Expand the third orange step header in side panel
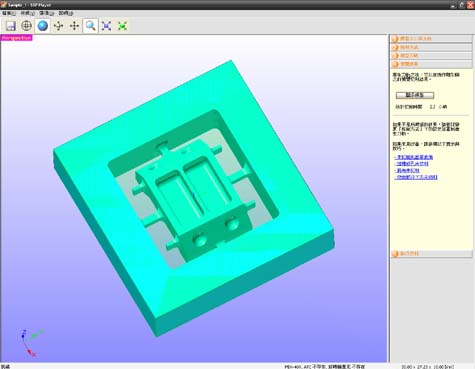 point(431,55)
